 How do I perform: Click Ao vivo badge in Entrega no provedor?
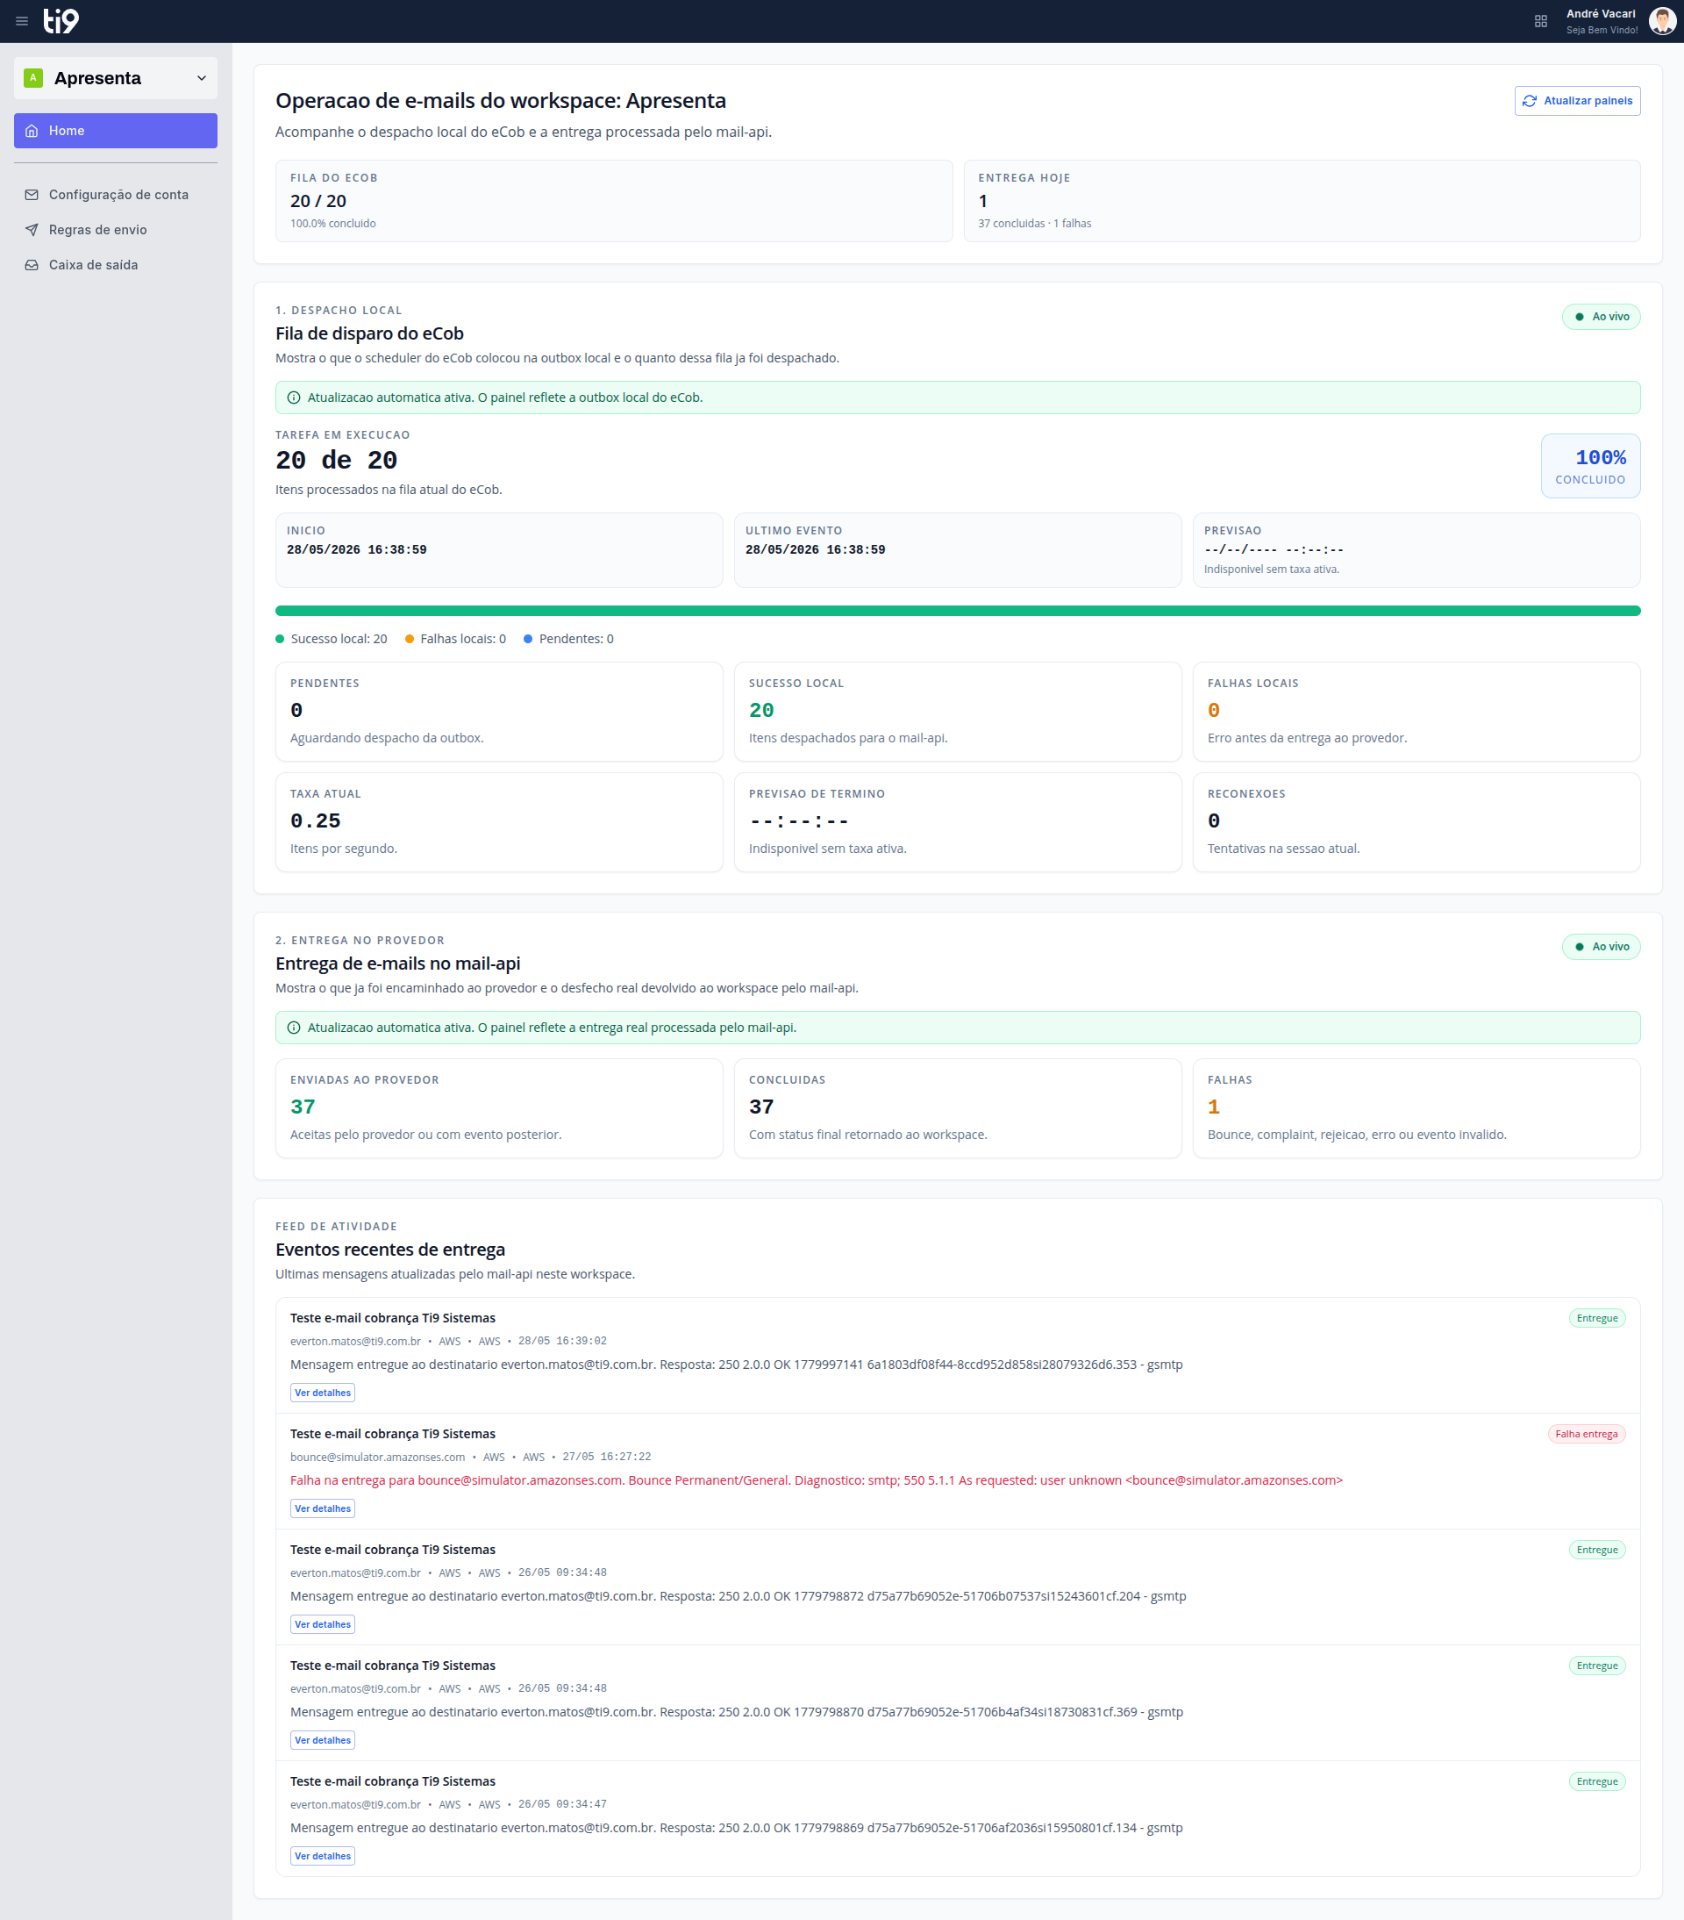coord(1601,947)
